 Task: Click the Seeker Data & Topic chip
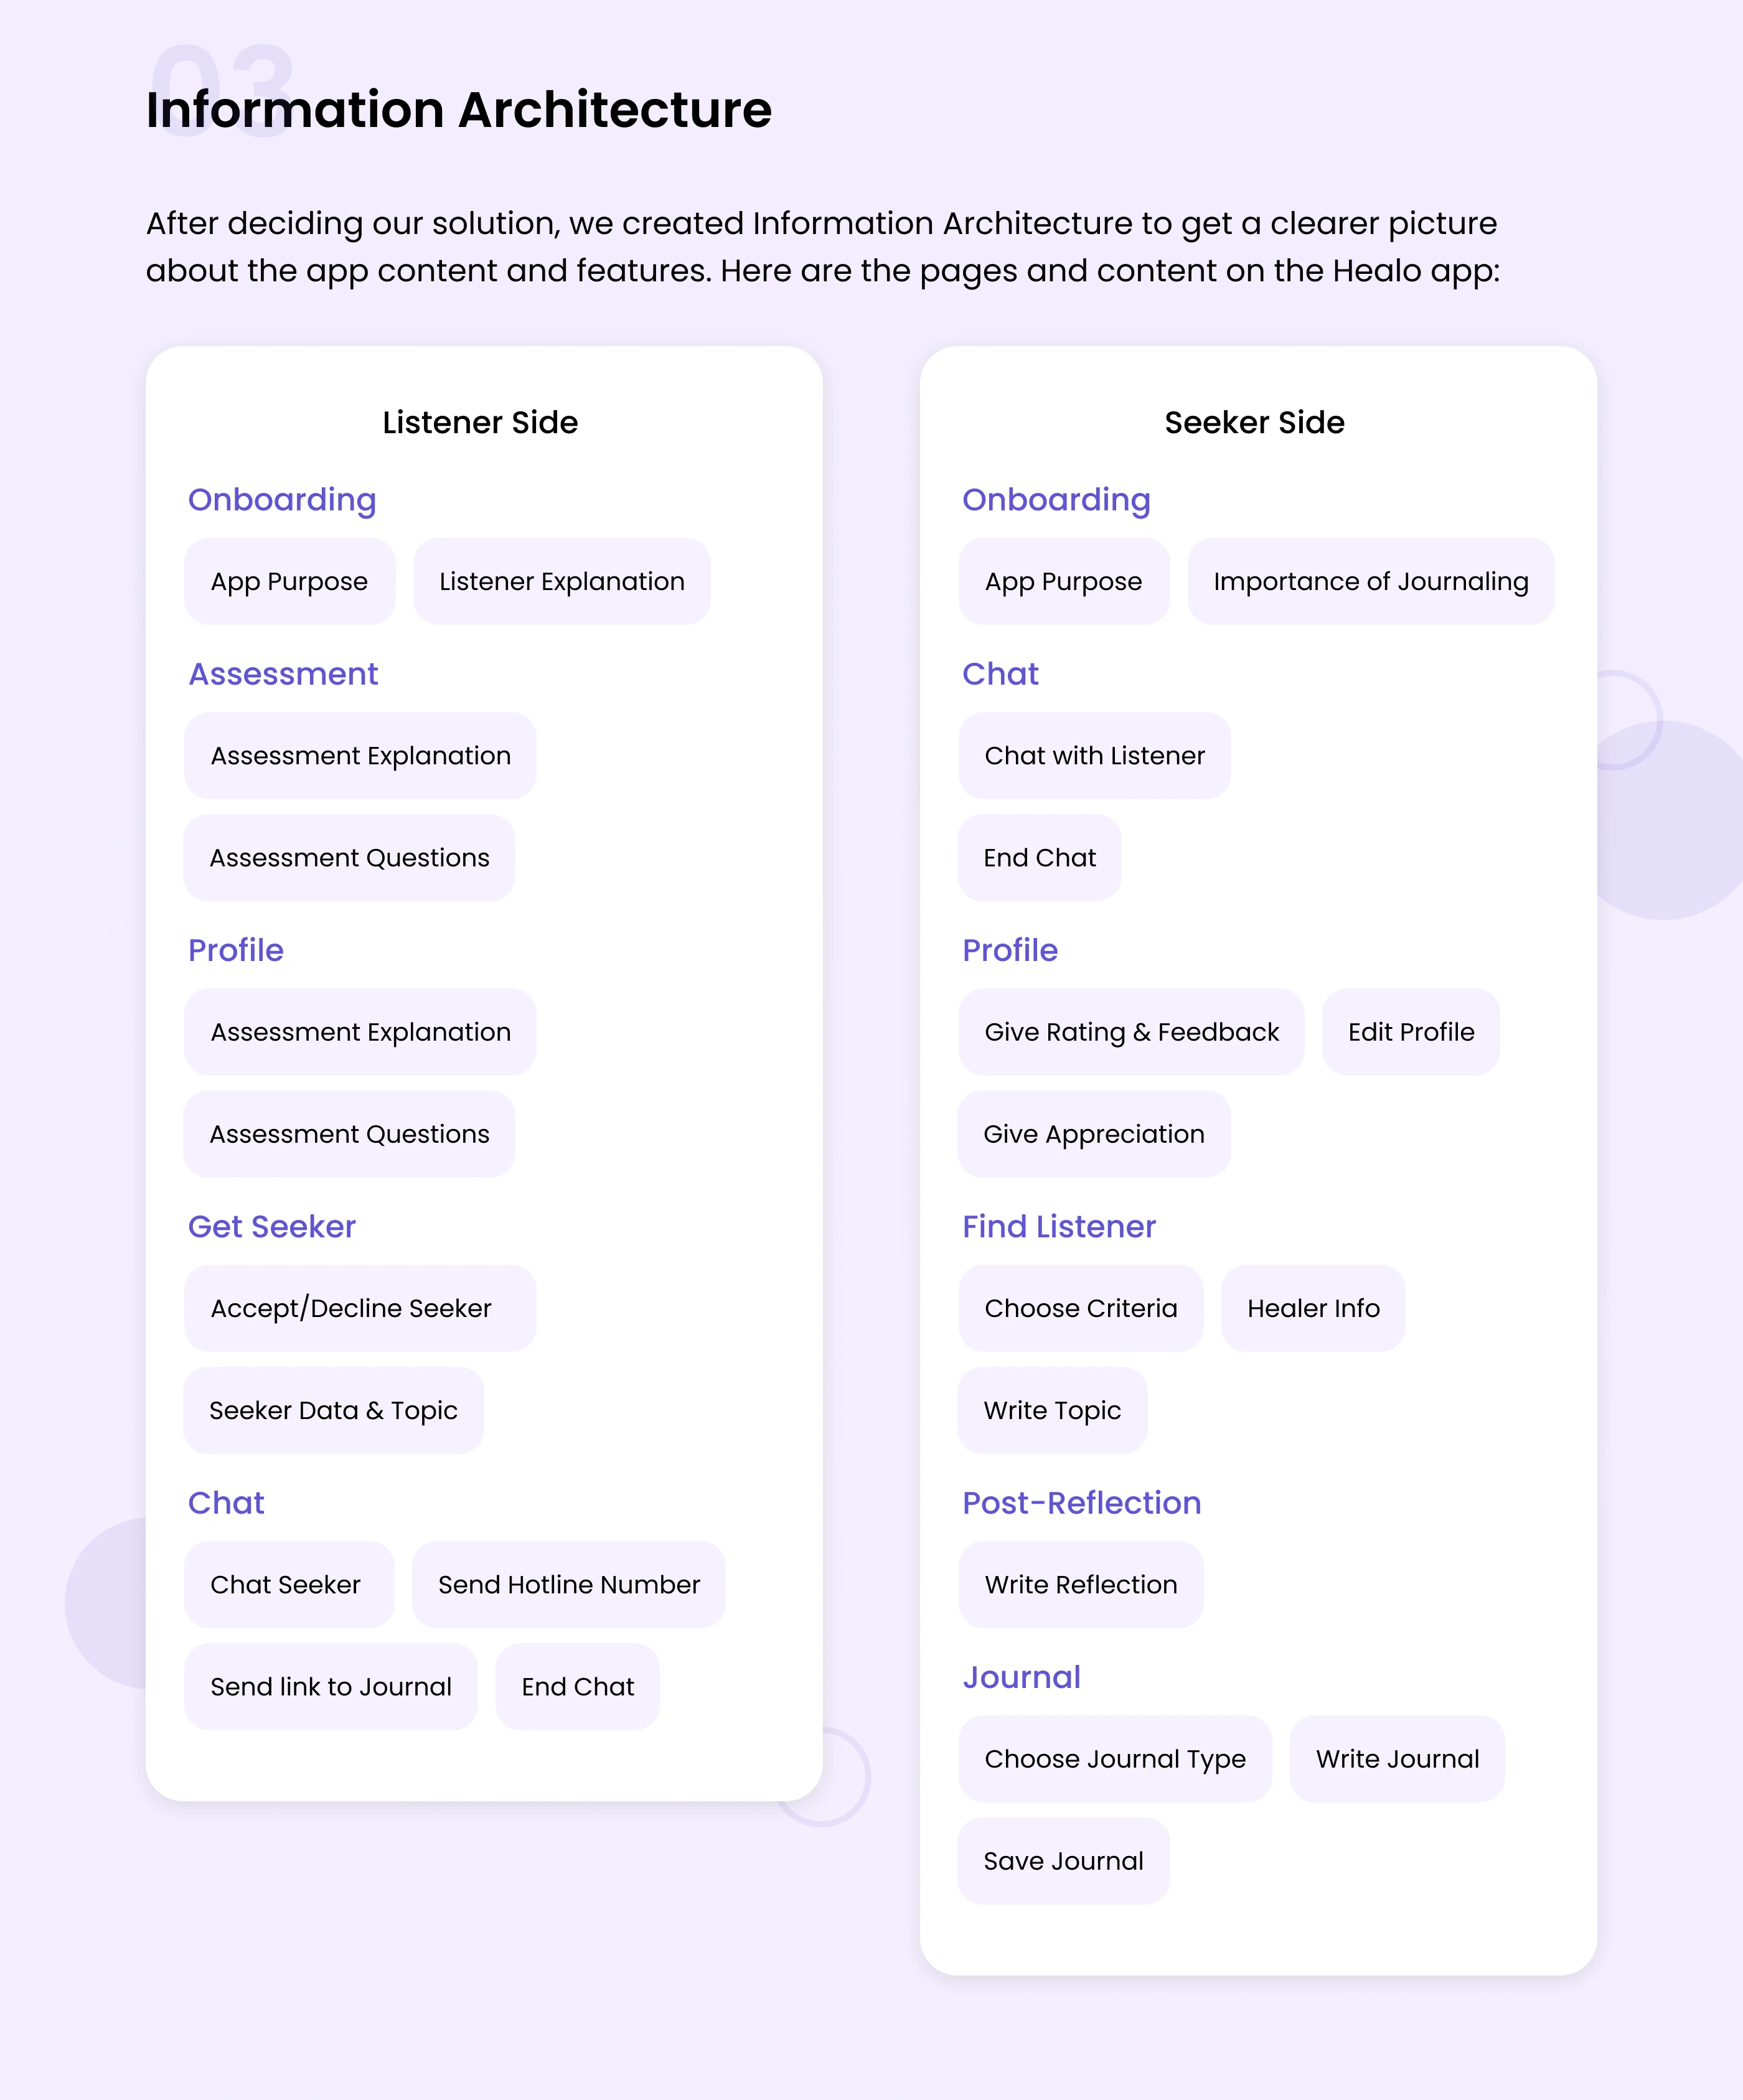[333, 1410]
